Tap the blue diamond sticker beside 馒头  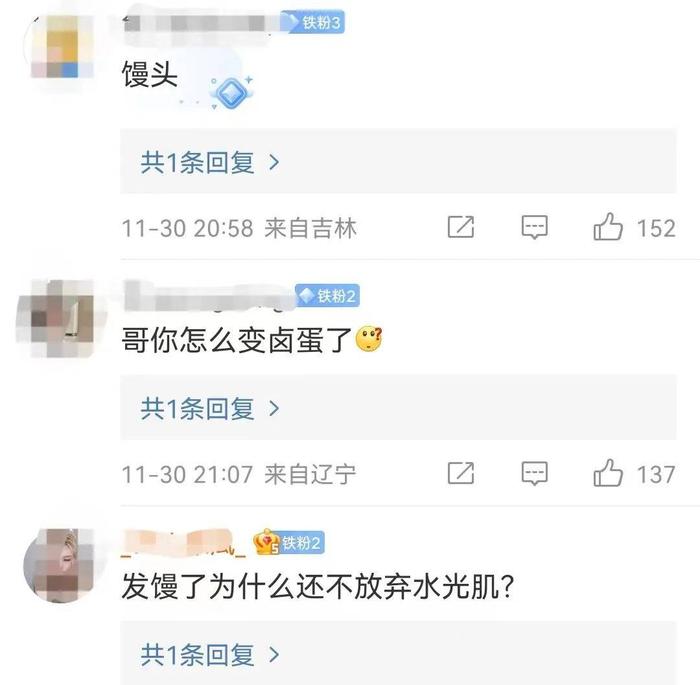coord(231,92)
